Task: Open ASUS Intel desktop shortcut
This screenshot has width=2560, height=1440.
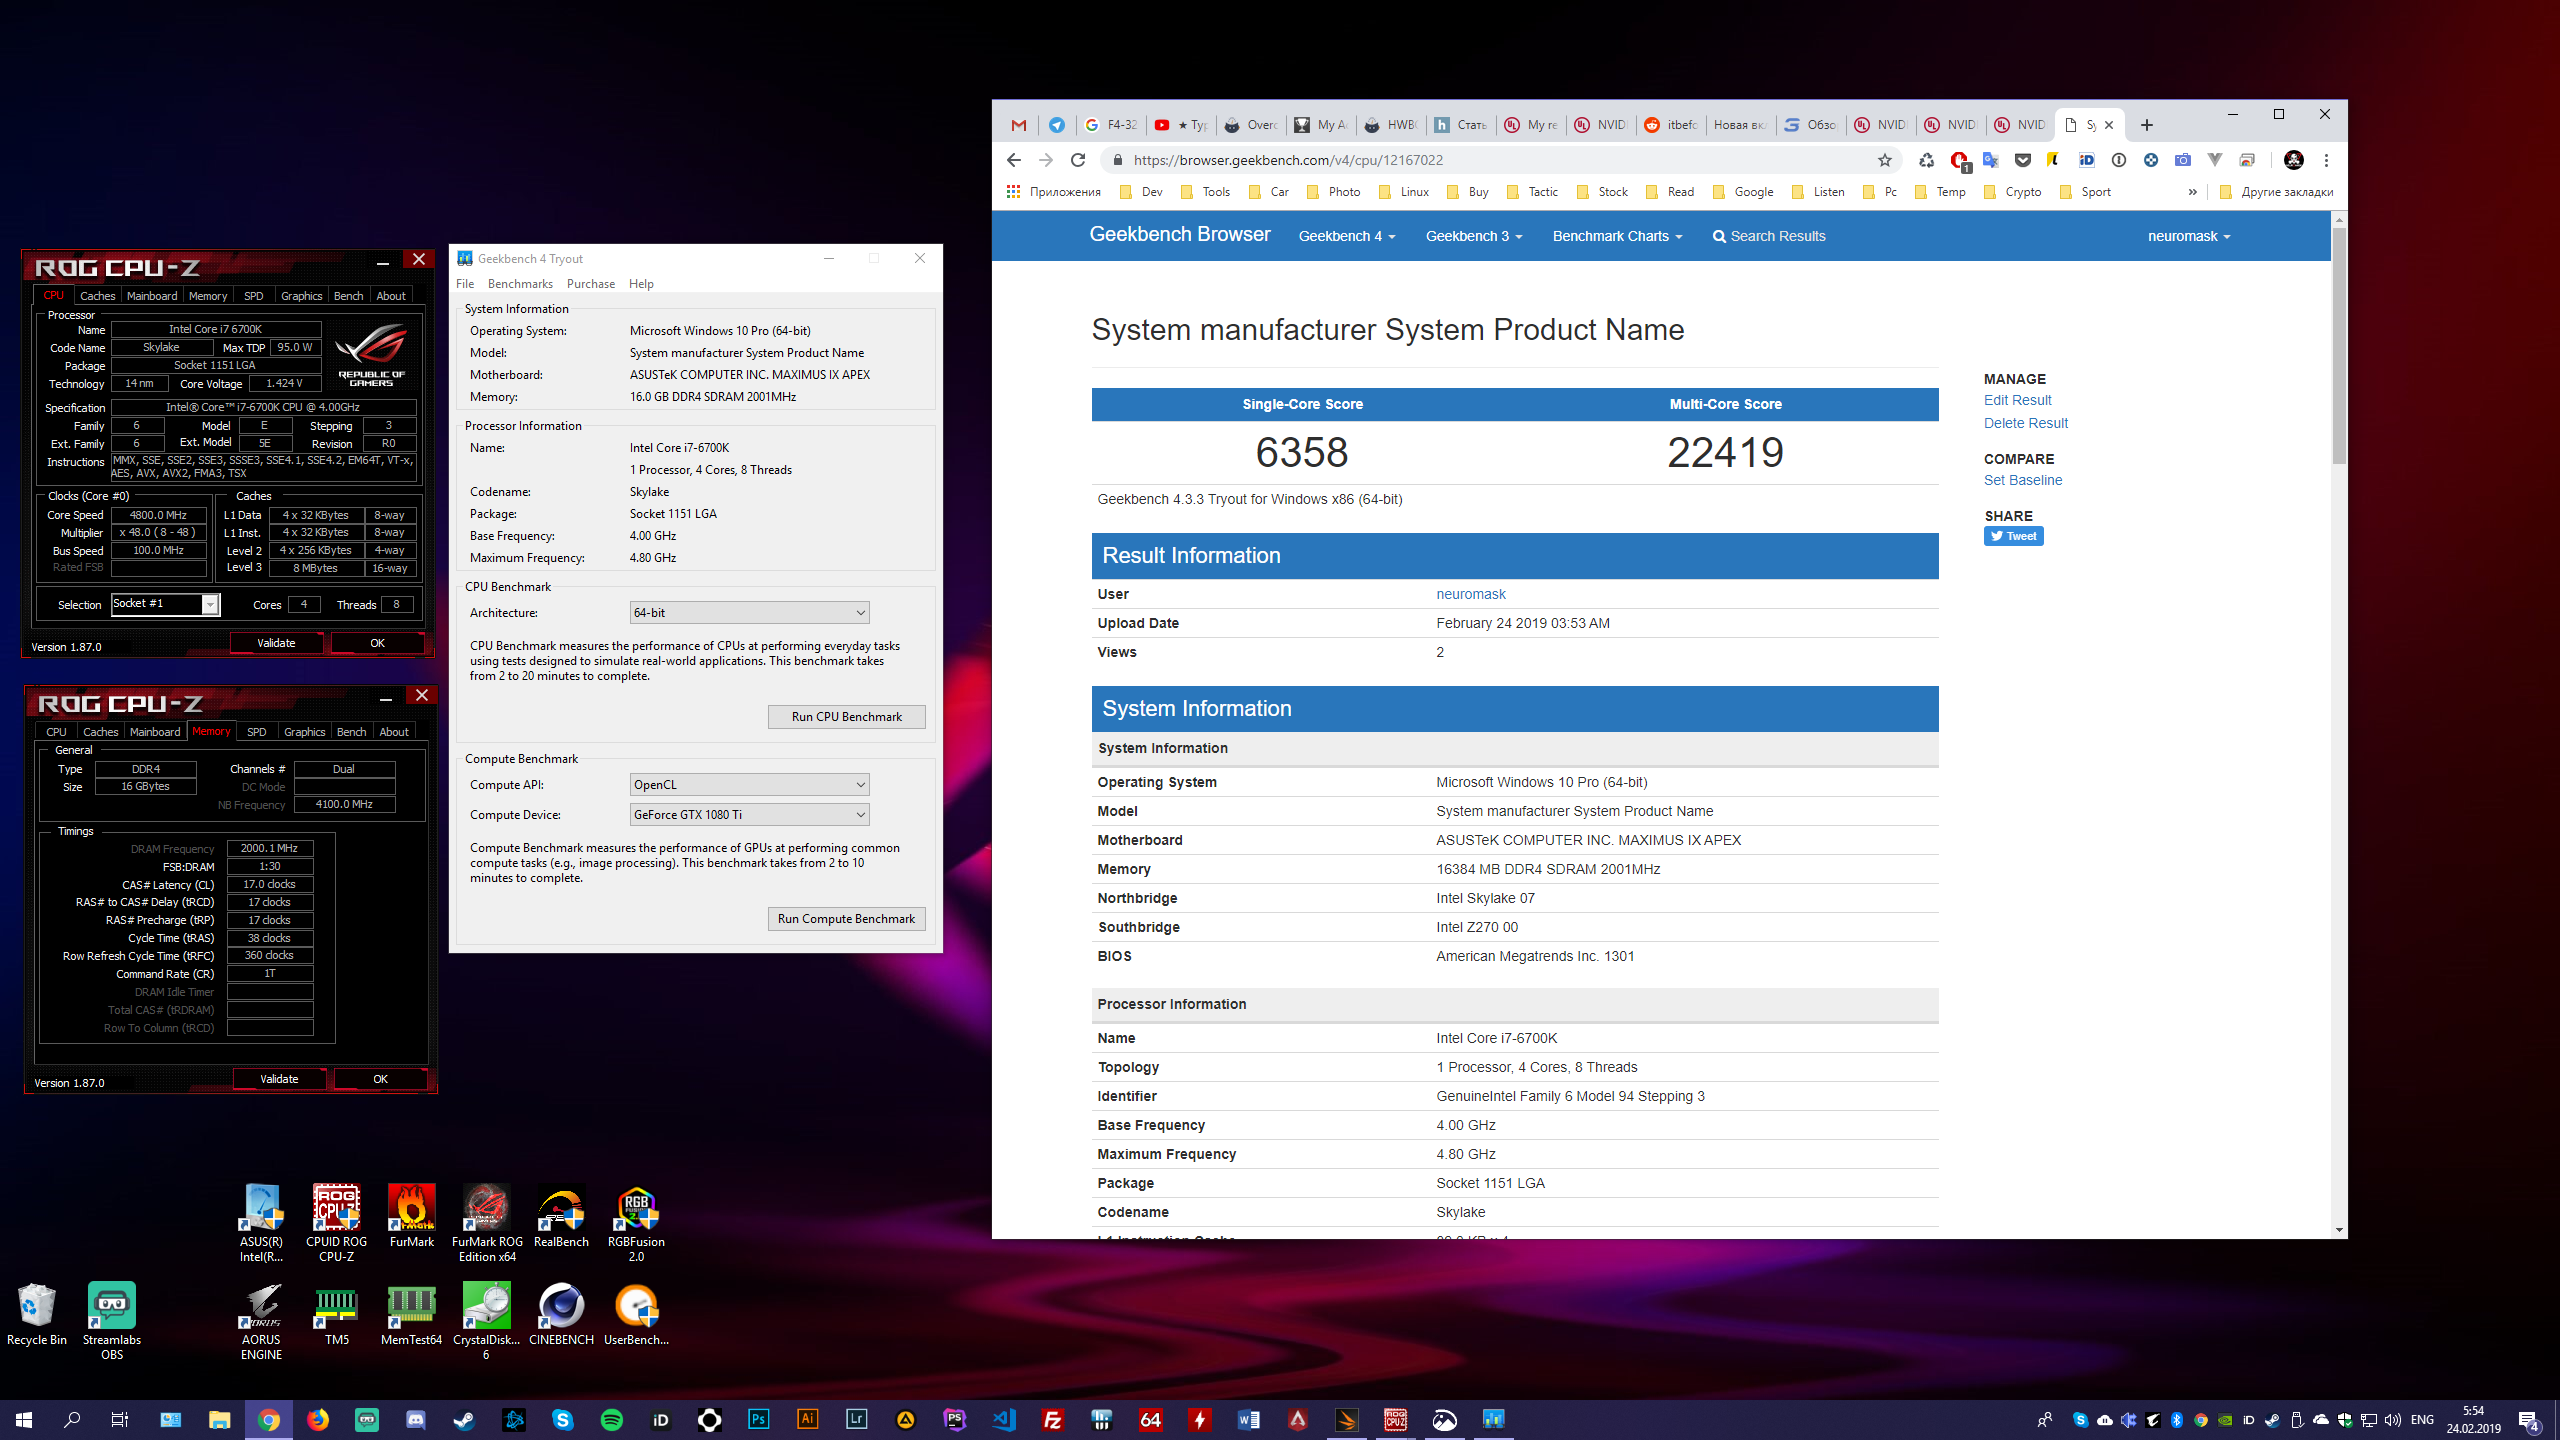Action: [x=261, y=1222]
